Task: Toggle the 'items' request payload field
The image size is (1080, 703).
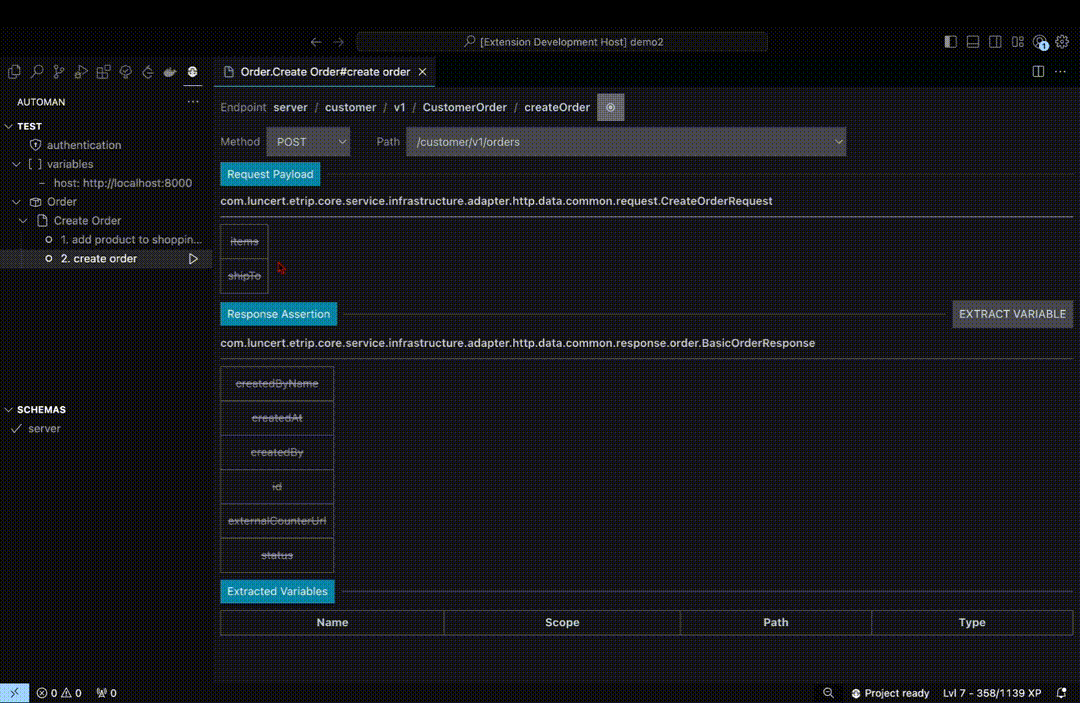Action: pyautogui.click(x=244, y=241)
